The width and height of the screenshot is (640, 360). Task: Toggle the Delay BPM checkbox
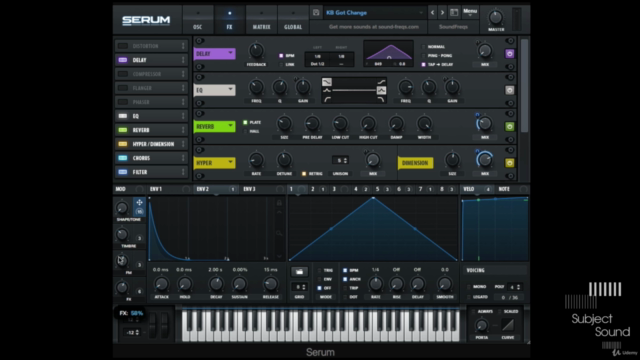pos(281,56)
